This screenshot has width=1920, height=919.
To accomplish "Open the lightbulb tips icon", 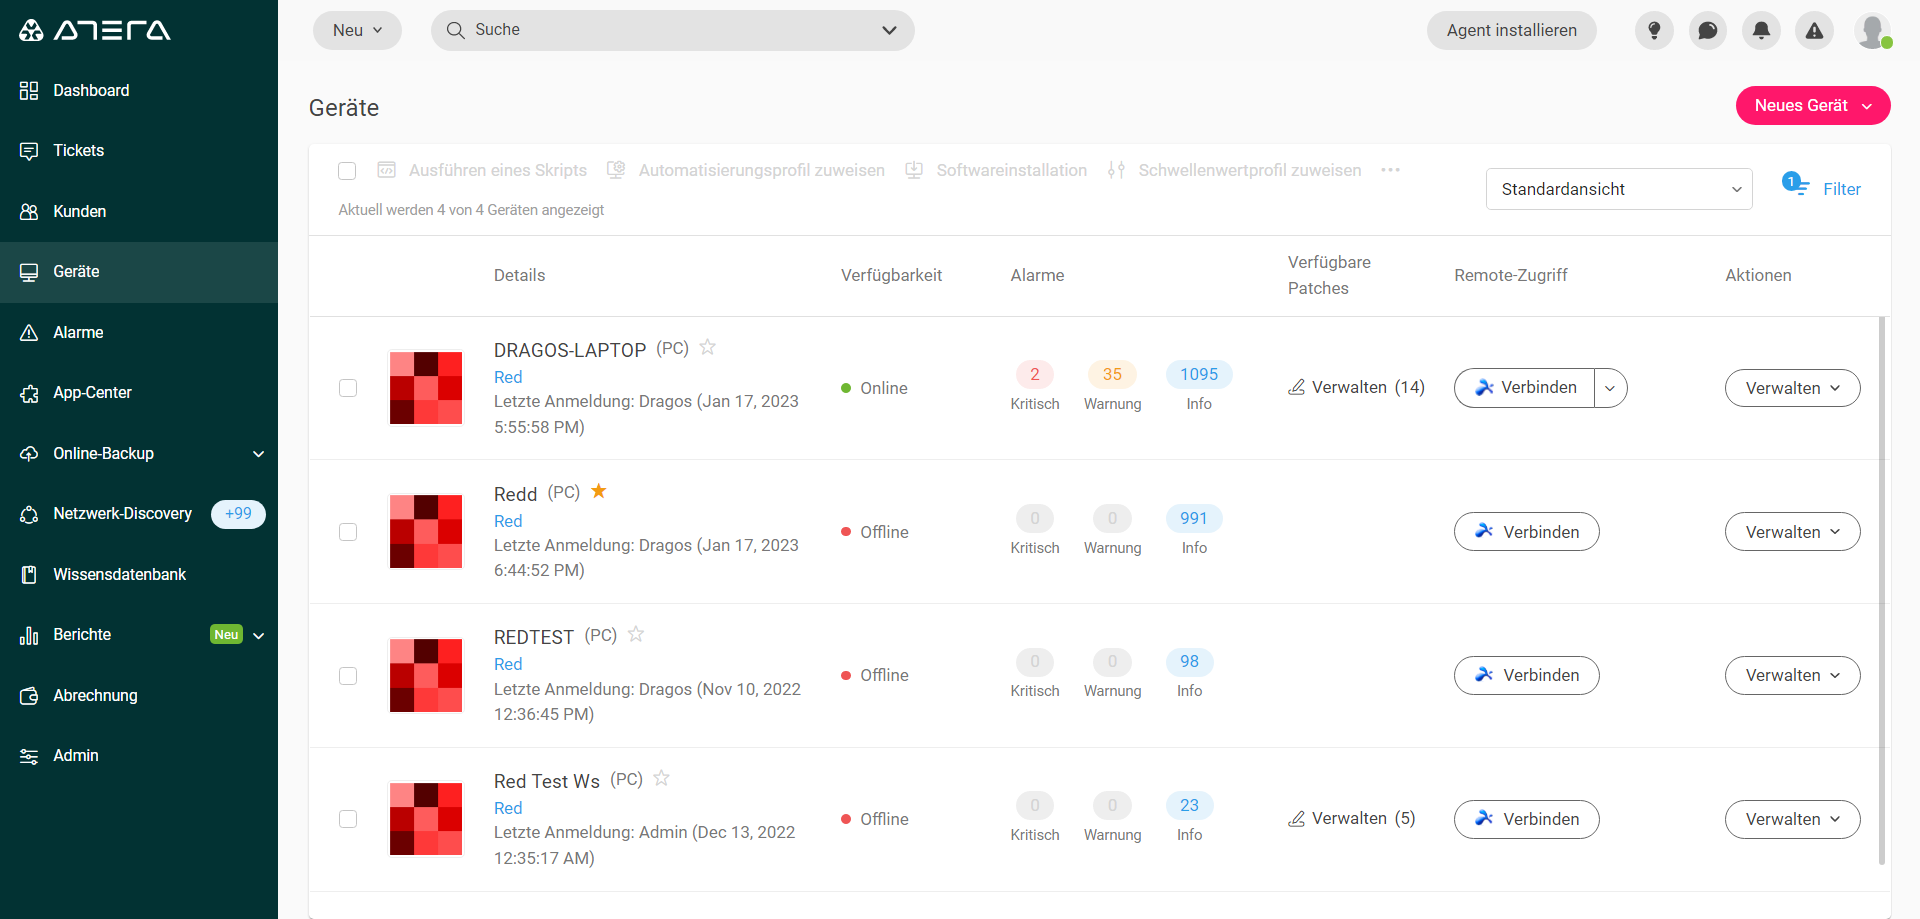I will click(x=1654, y=30).
